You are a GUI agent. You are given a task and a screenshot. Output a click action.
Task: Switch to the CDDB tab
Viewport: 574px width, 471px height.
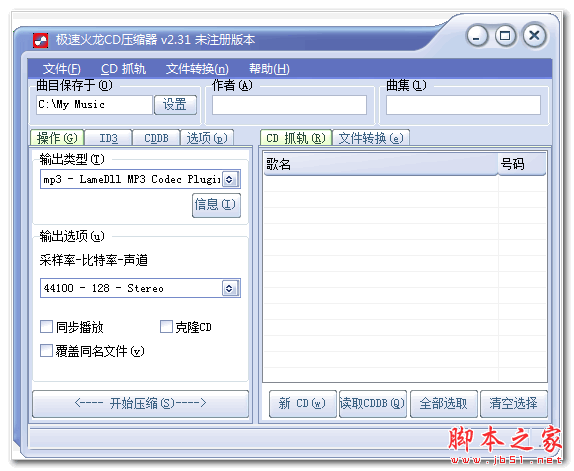[156, 138]
